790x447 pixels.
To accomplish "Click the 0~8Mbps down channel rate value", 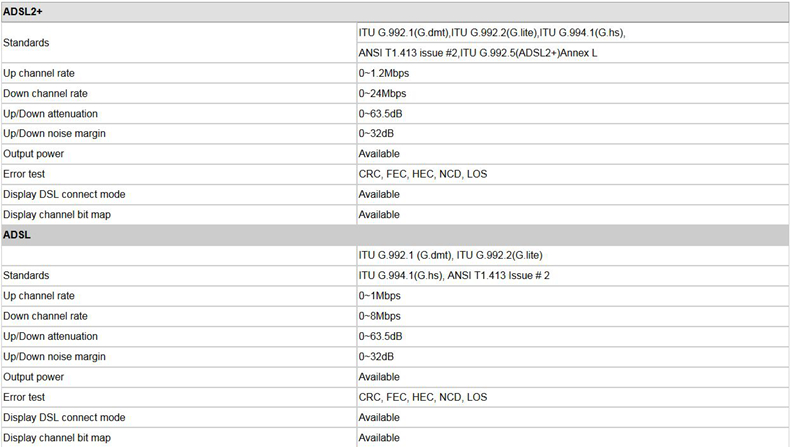I will [379, 316].
